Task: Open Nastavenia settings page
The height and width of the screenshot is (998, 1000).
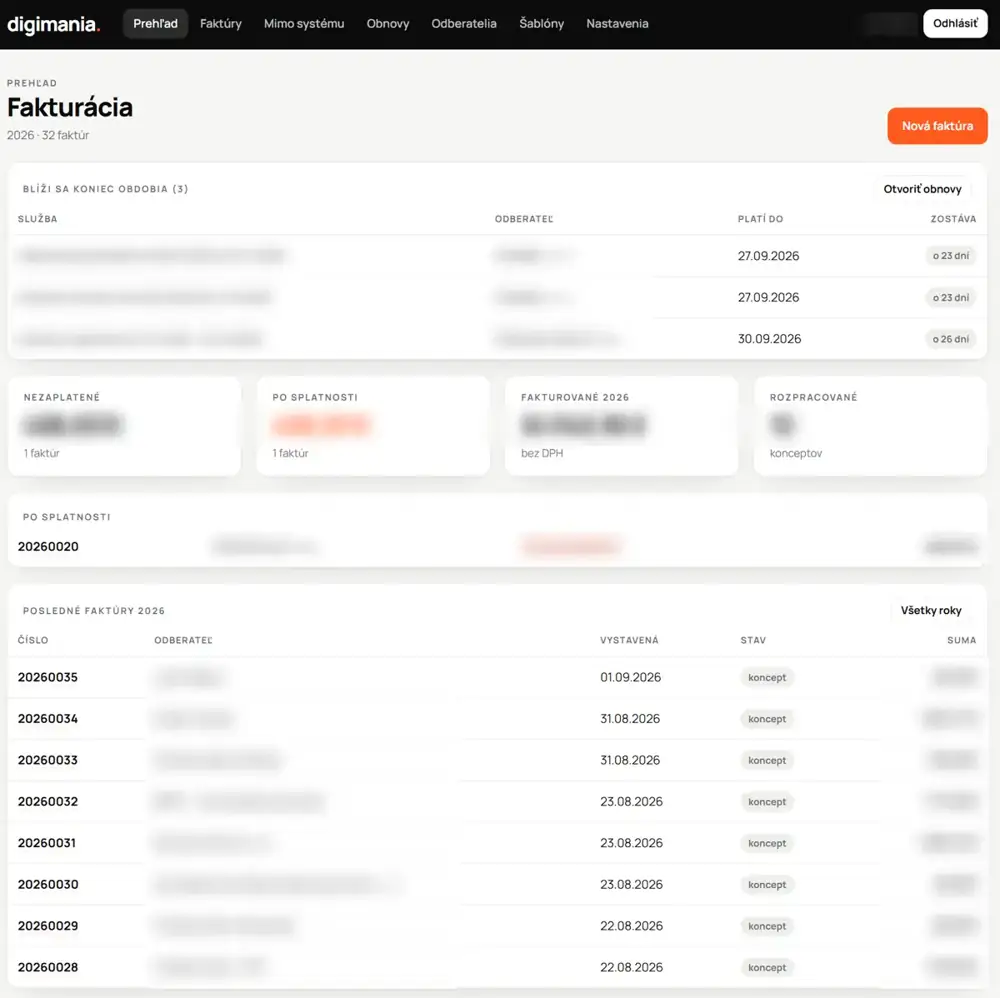Action: [617, 24]
